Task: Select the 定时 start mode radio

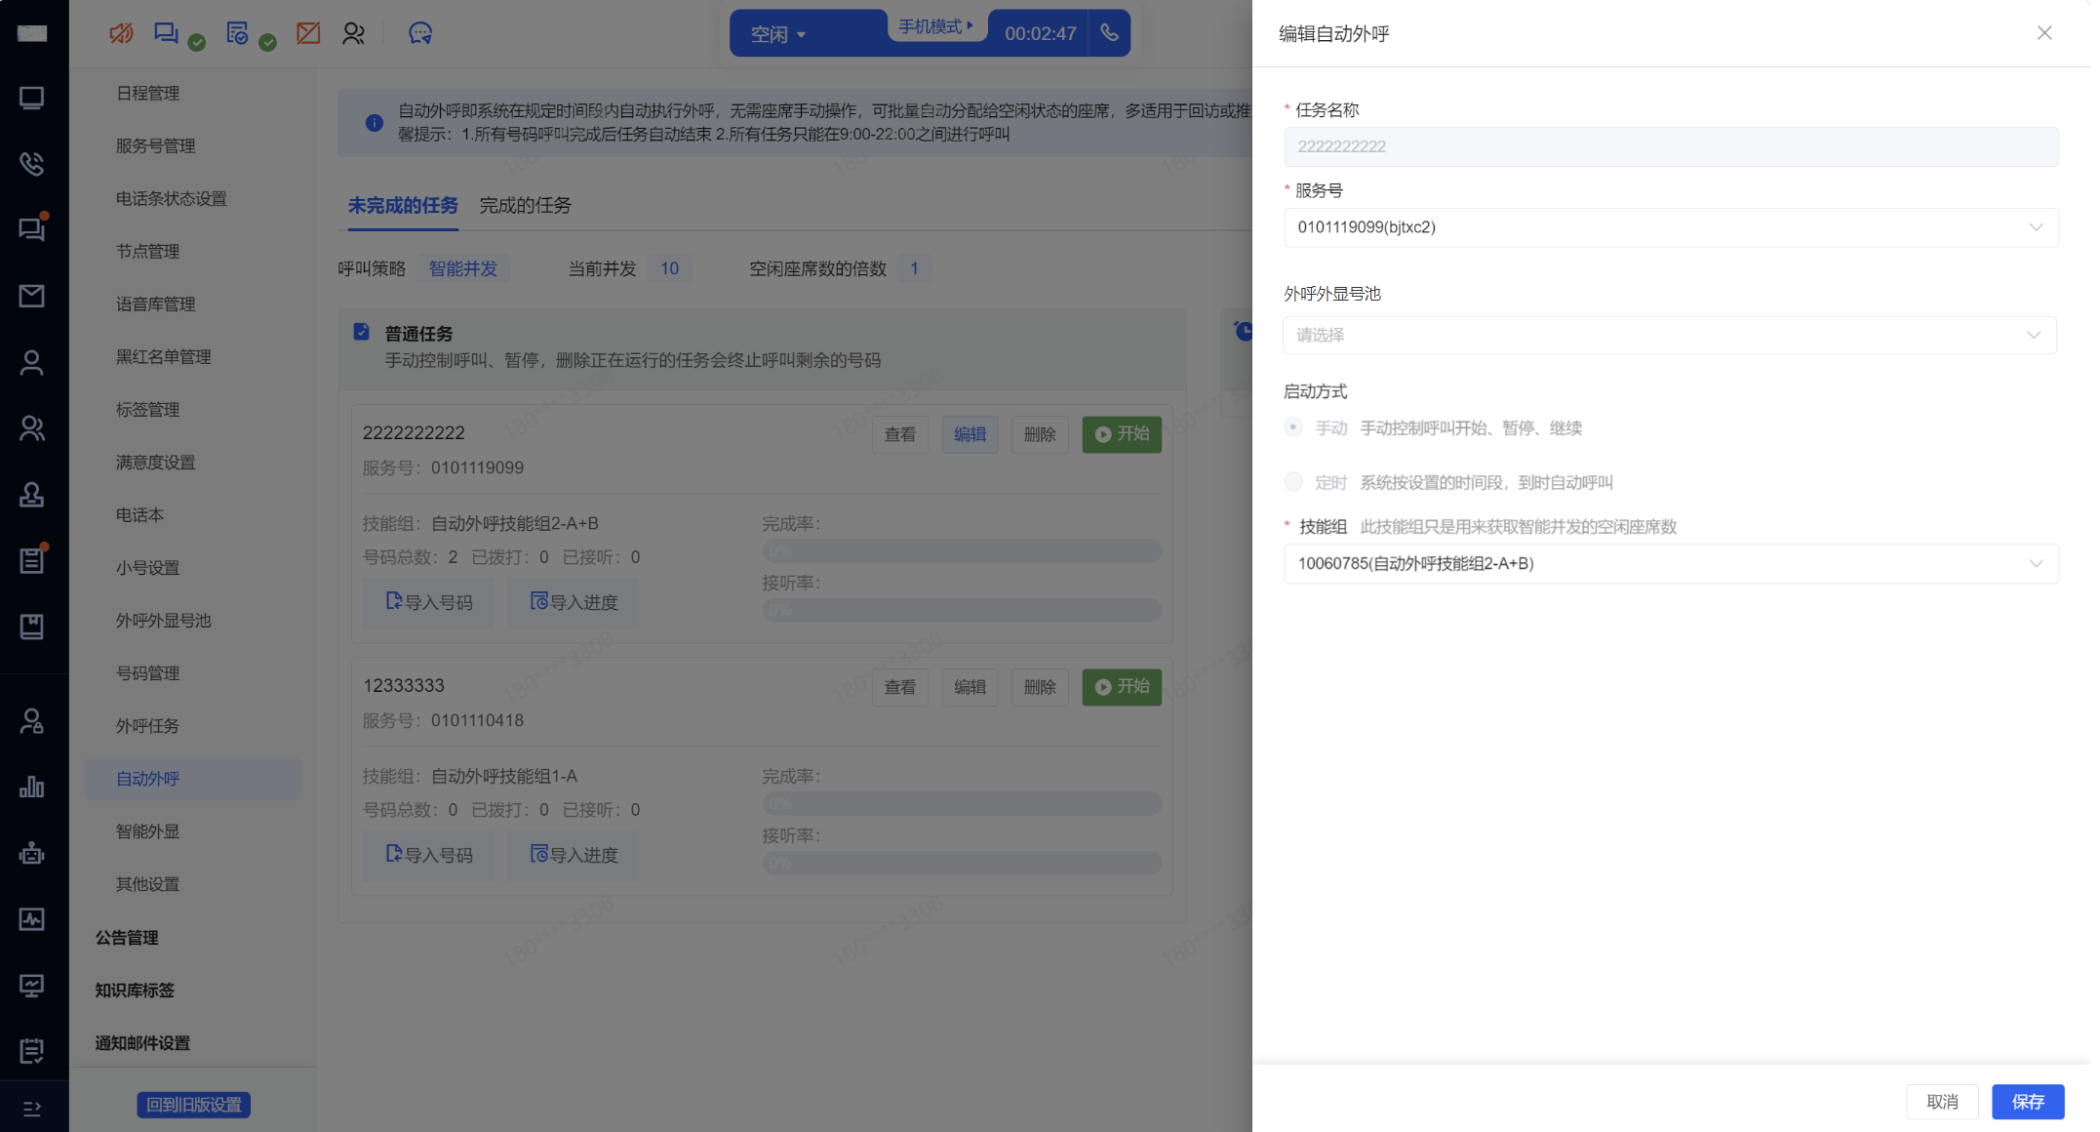Action: point(1294,482)
